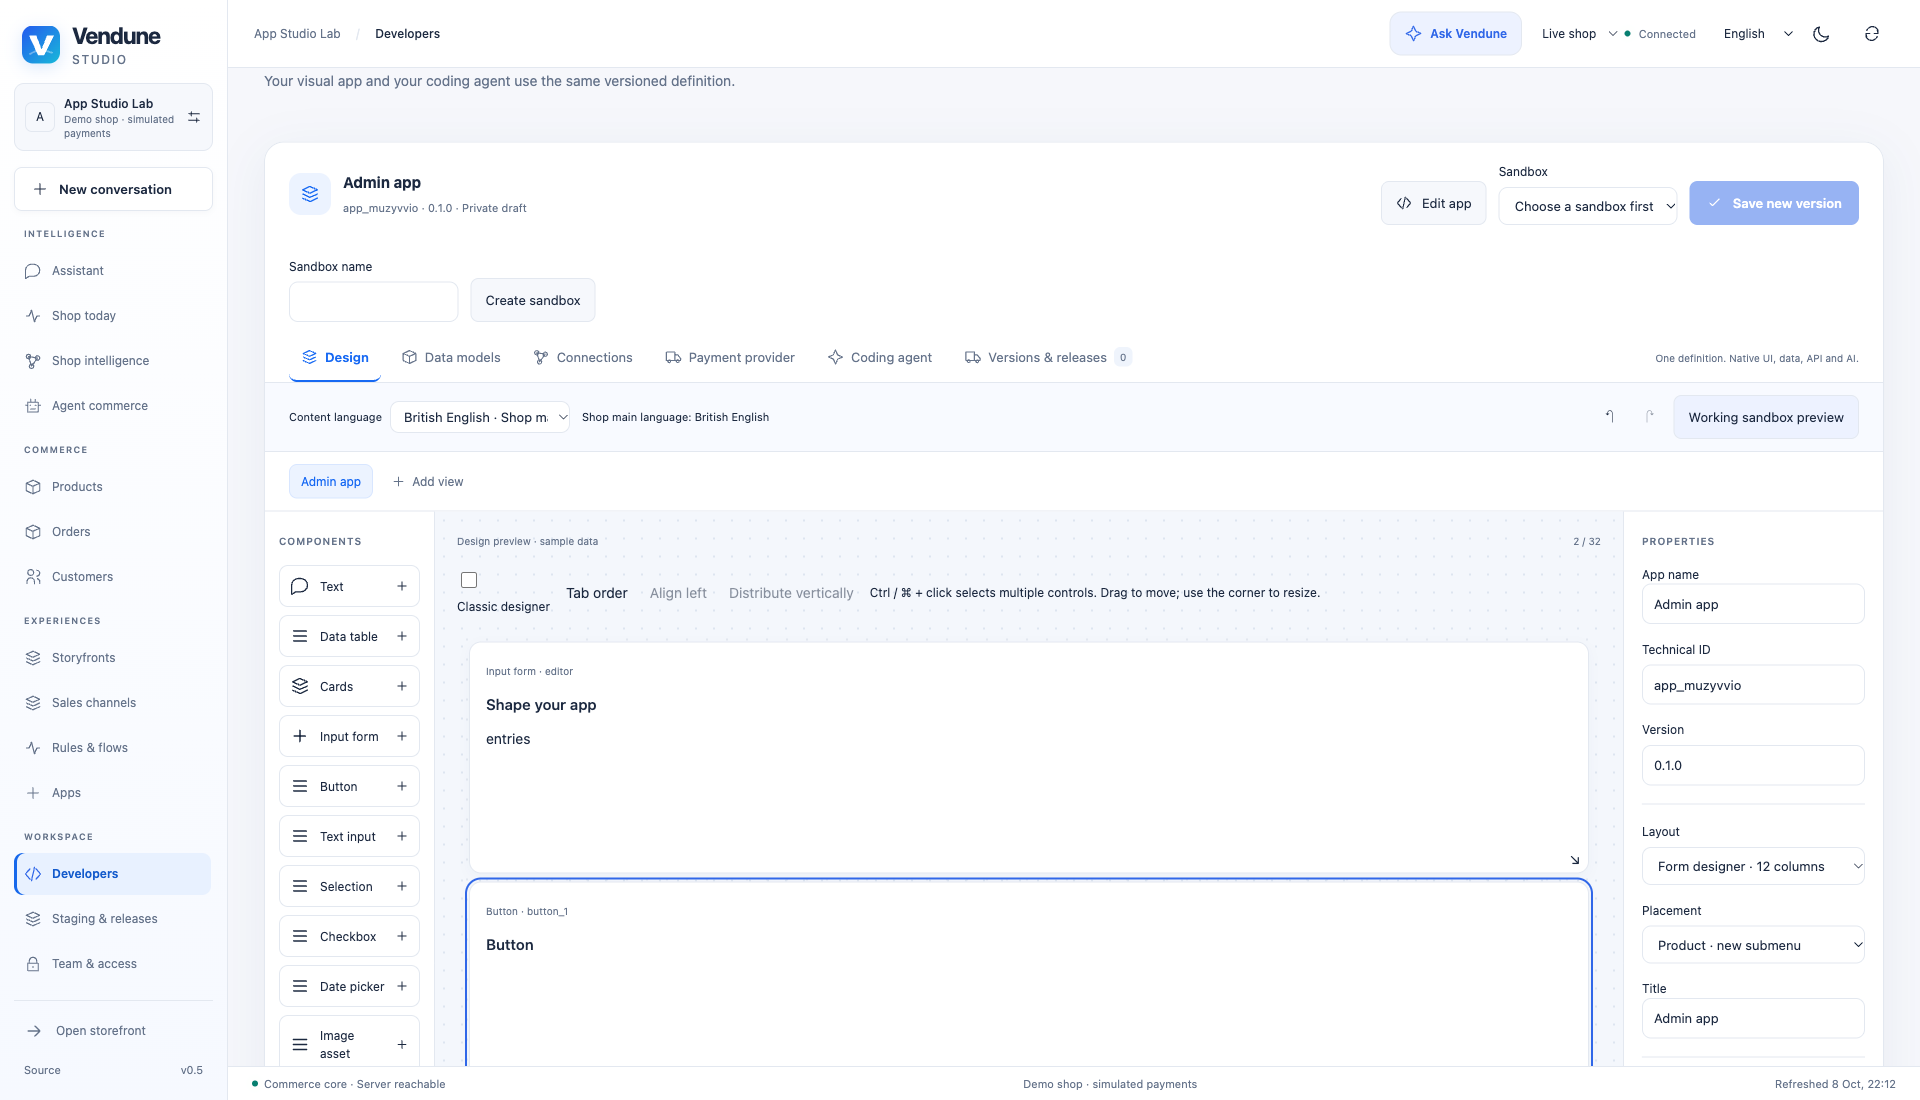Click Working sandbox preview button
The height and width of the screenshot is (1100, 1920).
pyautogui.click(x=1766, y=417)
